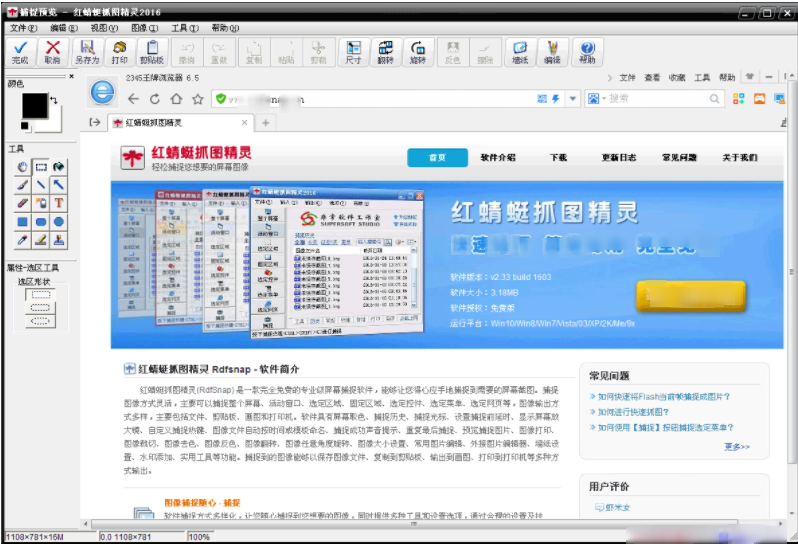Screen dimensions: 798x544
Task: Click the 软件介绍 nav link on the webpage
Action: click(498, 158)
